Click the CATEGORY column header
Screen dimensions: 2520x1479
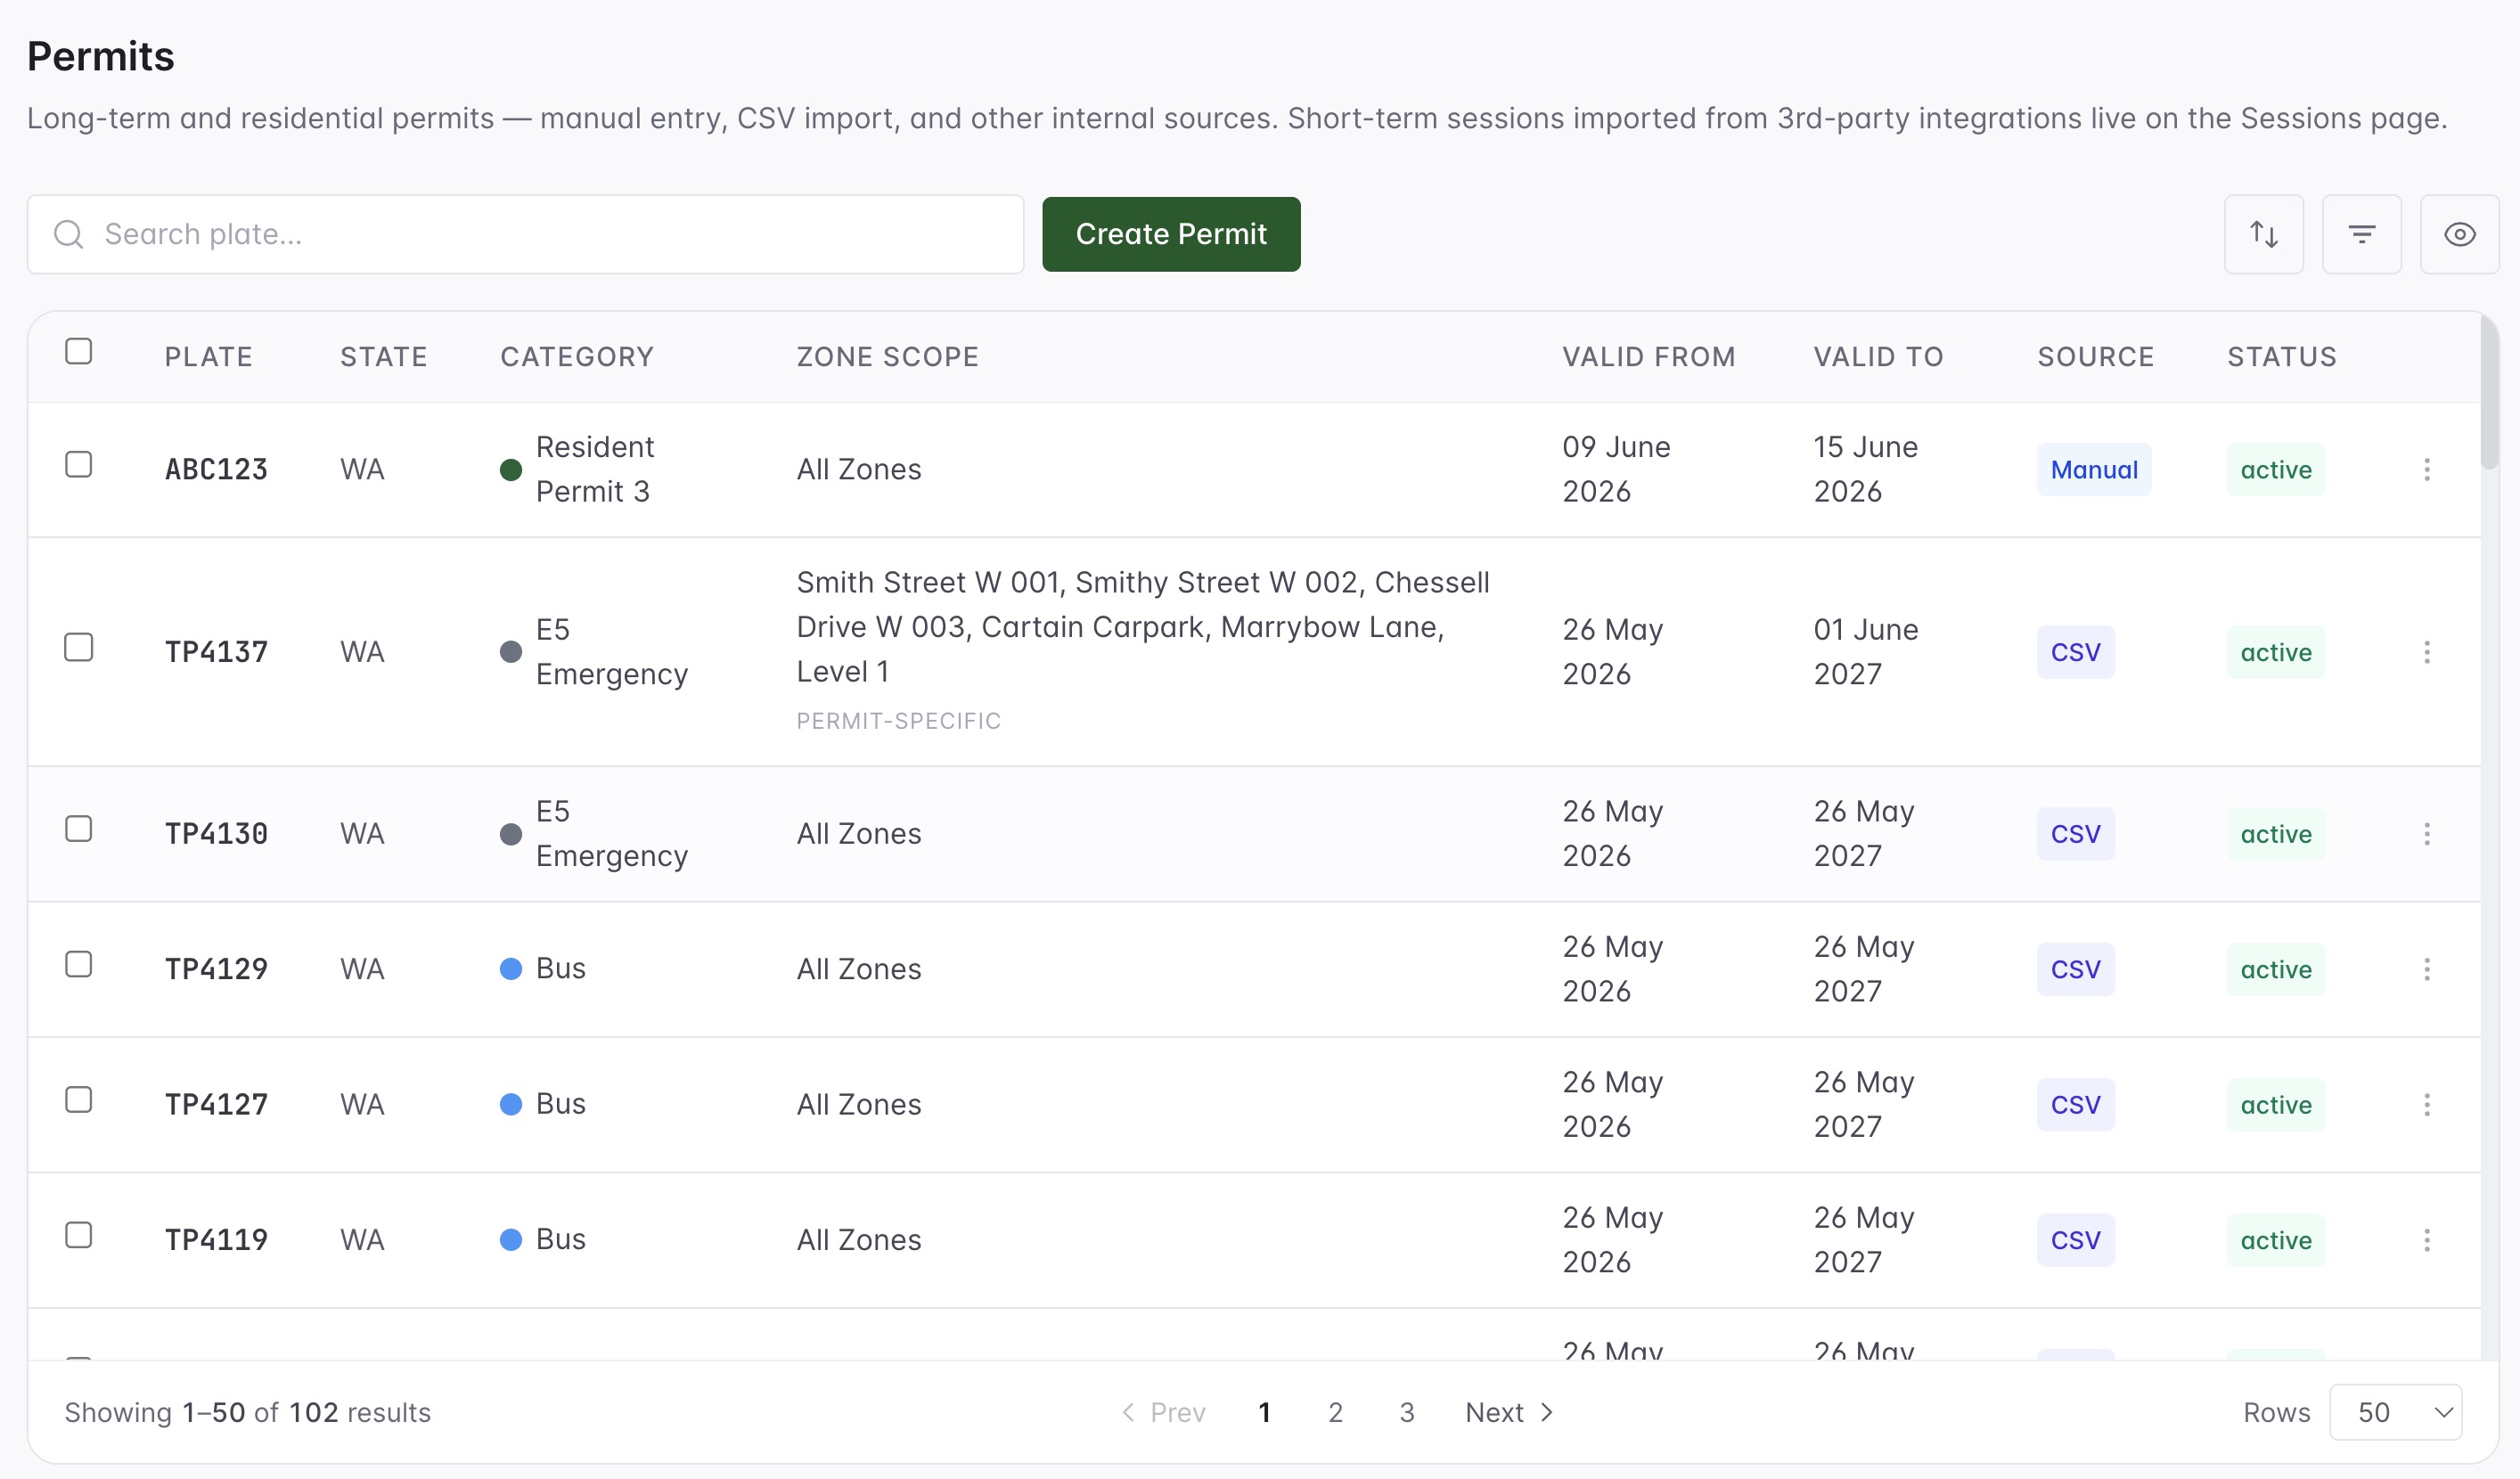[577, 357]
